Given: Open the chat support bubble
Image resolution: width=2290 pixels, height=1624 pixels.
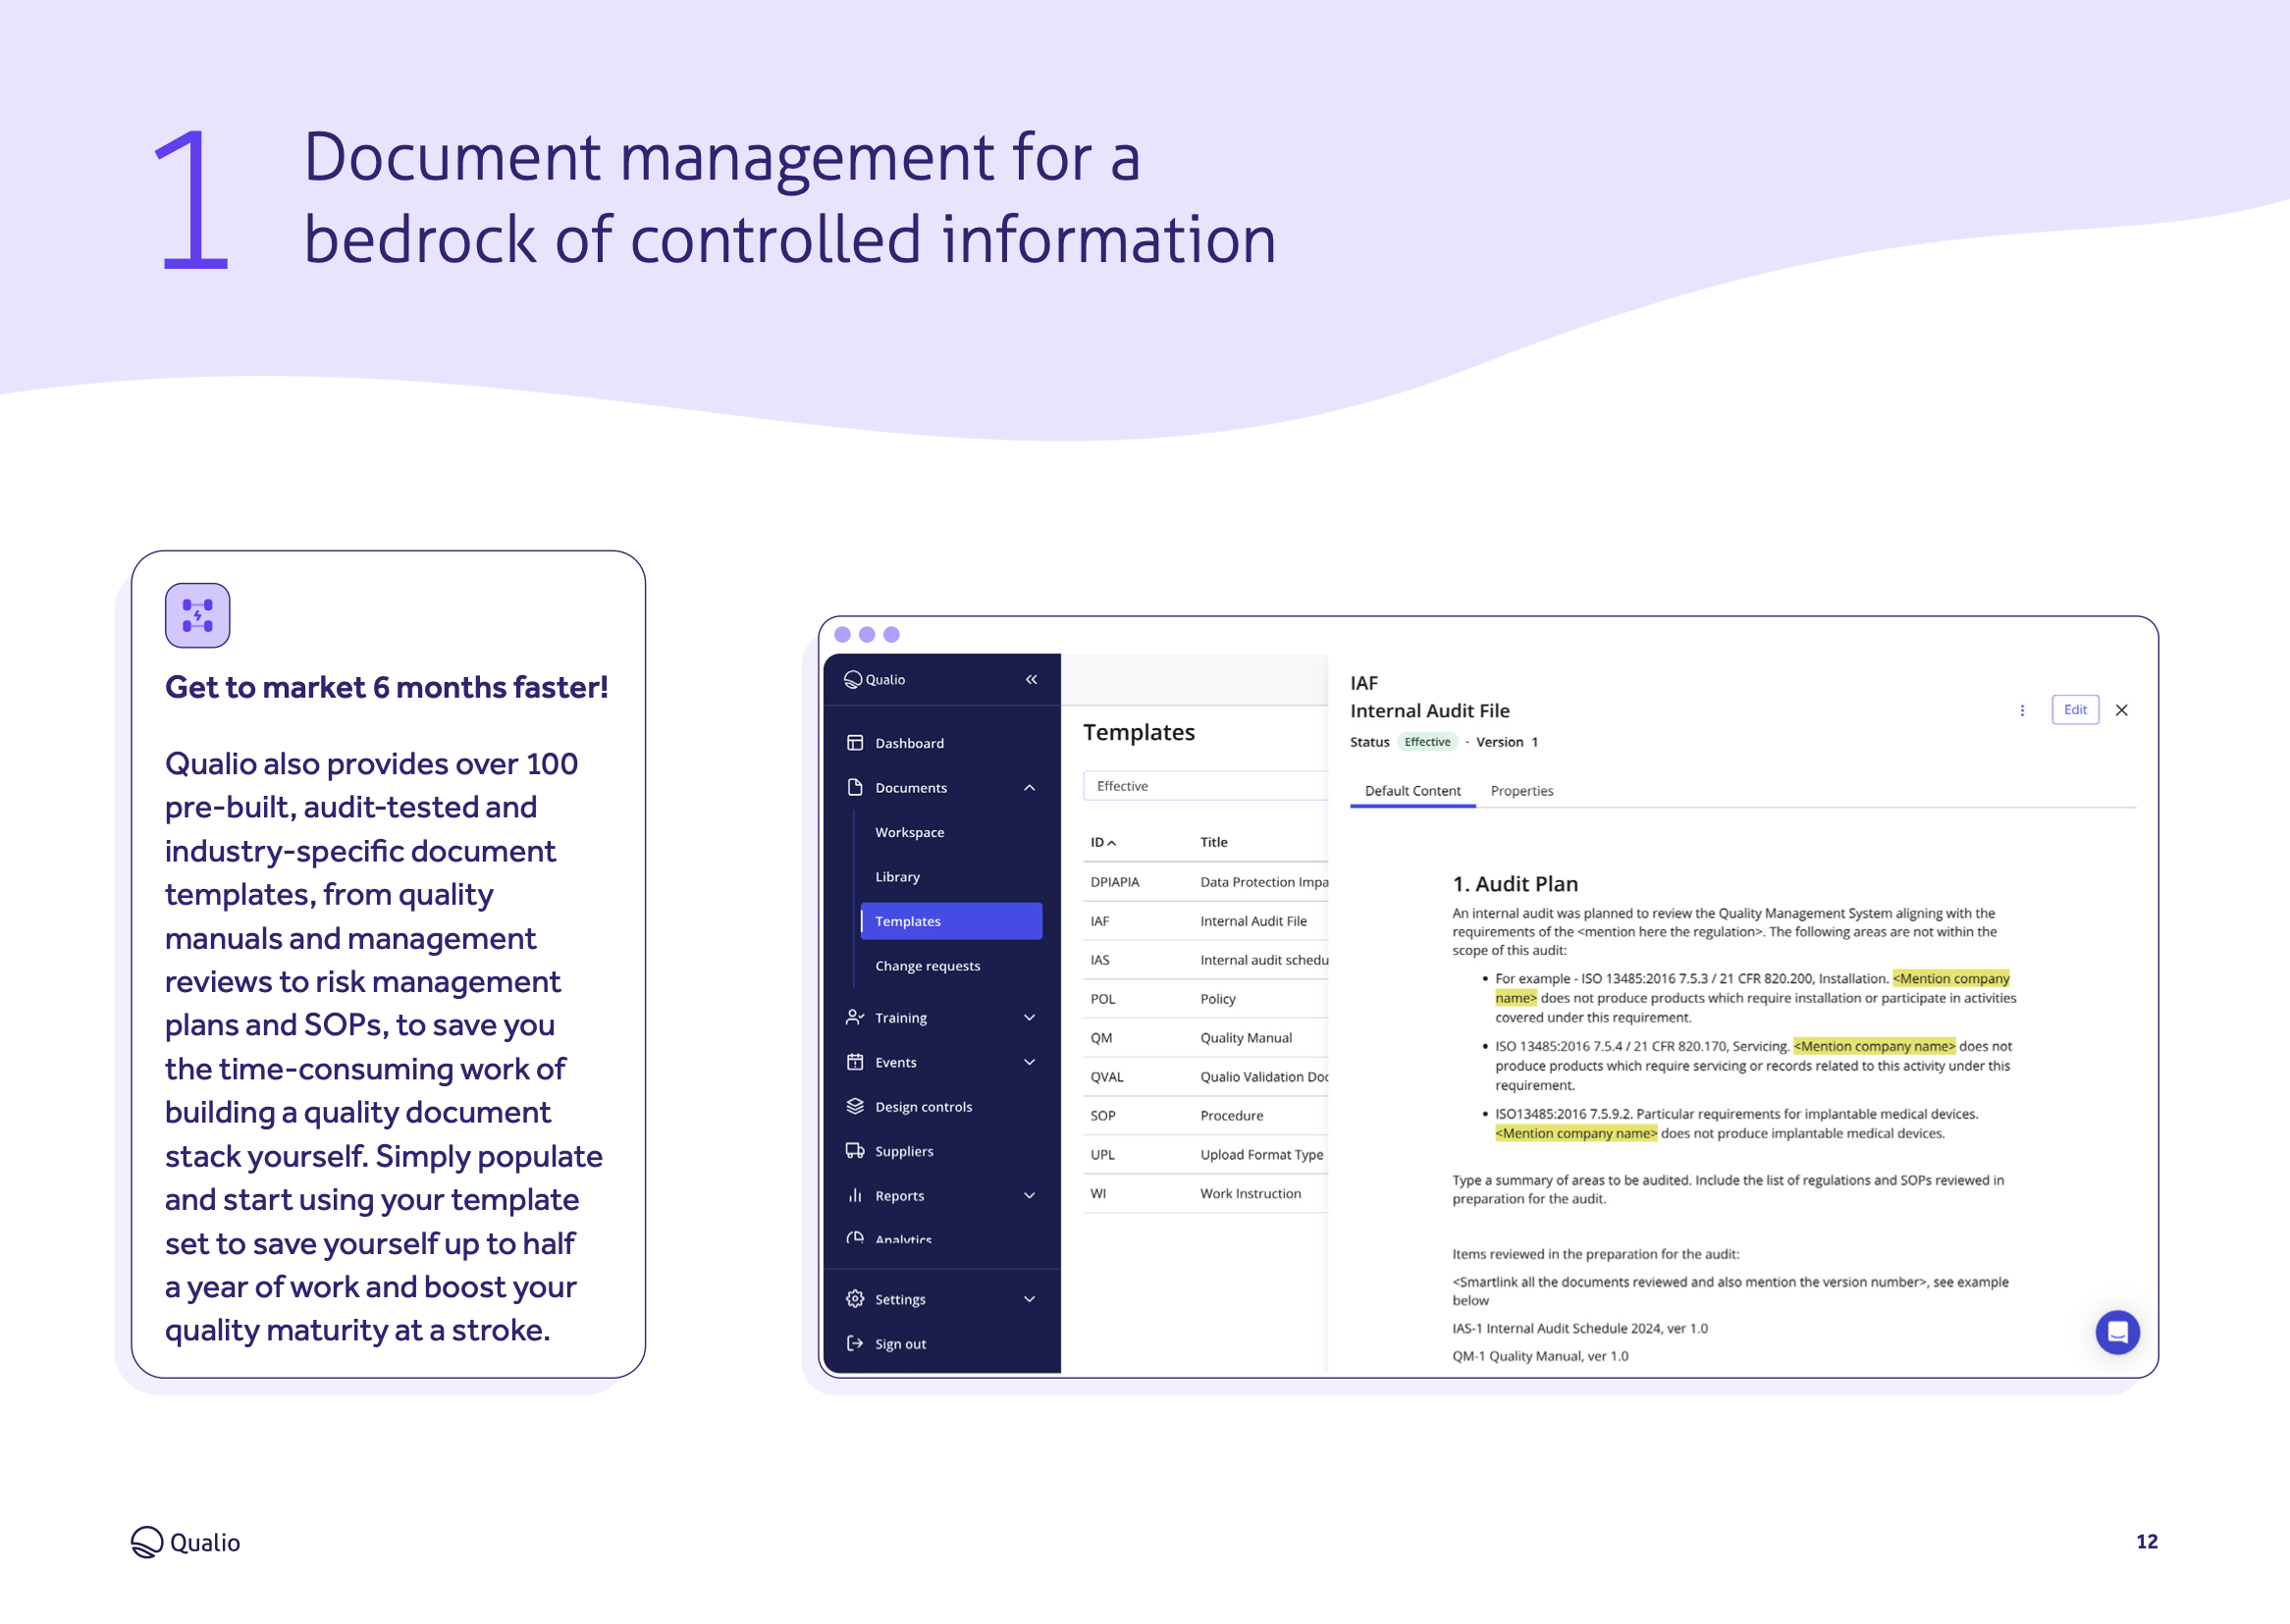Looking at the screenshot, I should pyautogui.click(x=2116, y=1332).
